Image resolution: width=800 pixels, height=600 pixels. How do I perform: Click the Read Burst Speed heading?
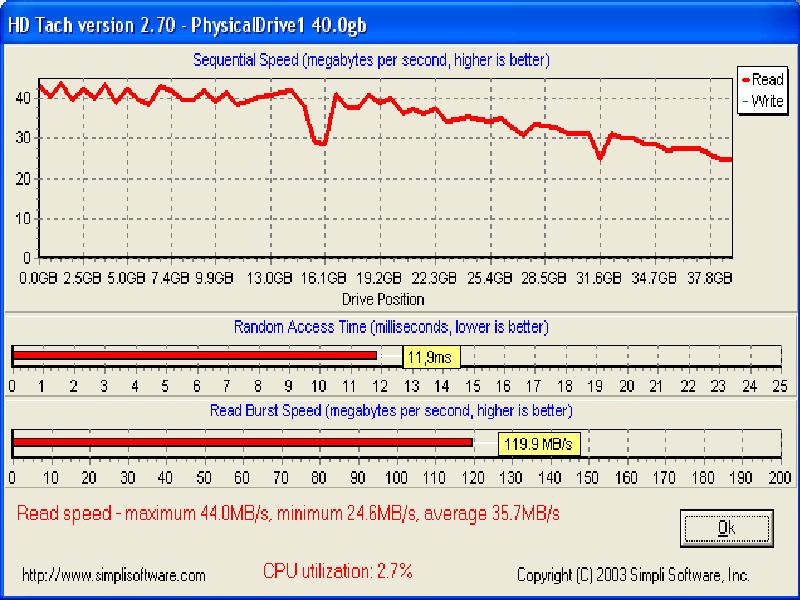(390, 410)
